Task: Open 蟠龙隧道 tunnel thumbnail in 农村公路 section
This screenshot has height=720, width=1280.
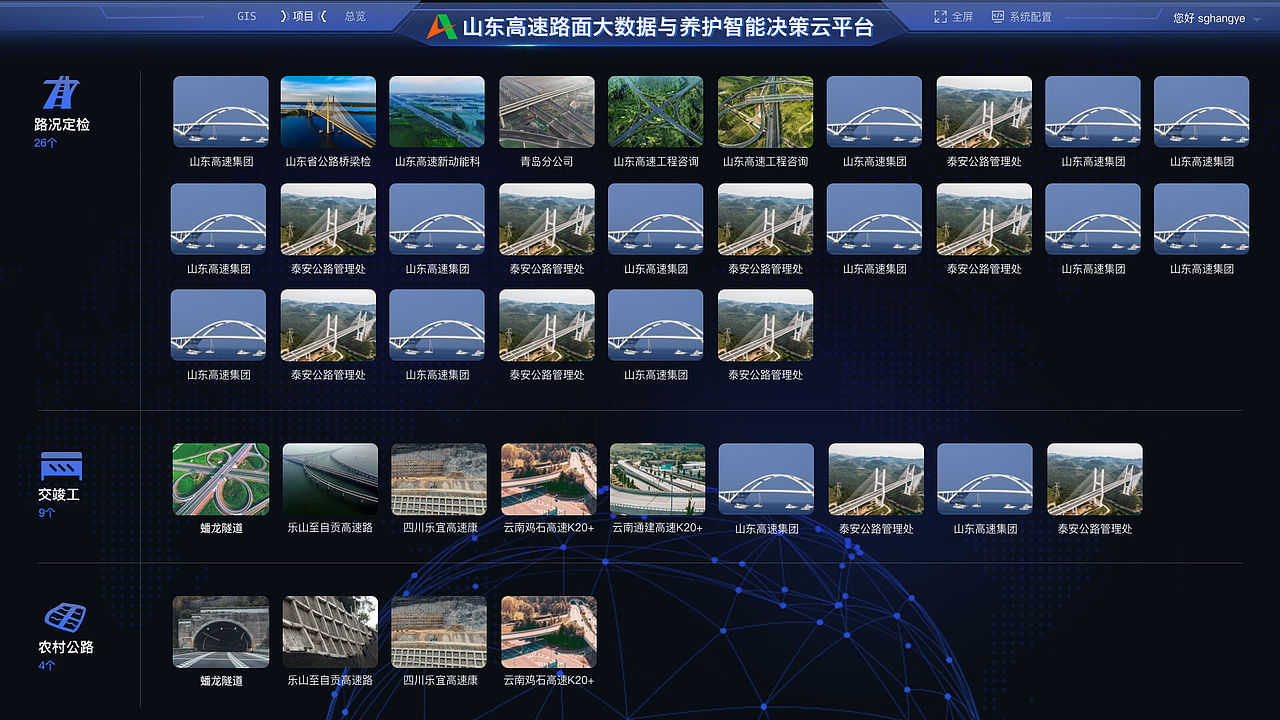Action: point(221,632)
